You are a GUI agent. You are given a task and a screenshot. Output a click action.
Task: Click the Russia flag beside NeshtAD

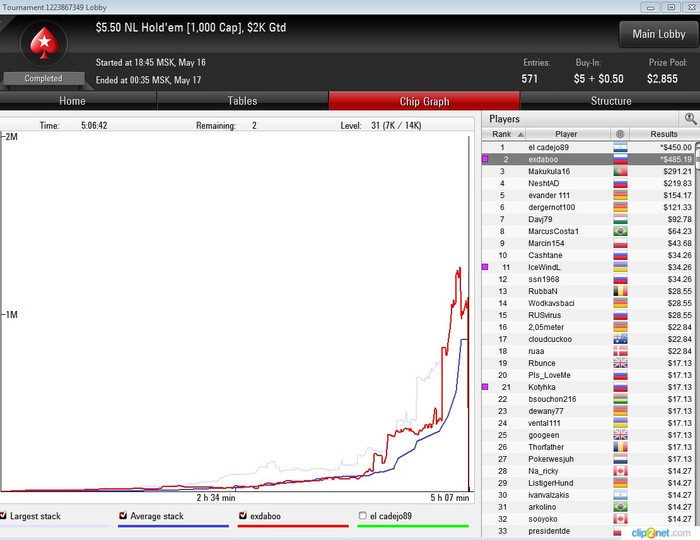coord(621,183)
